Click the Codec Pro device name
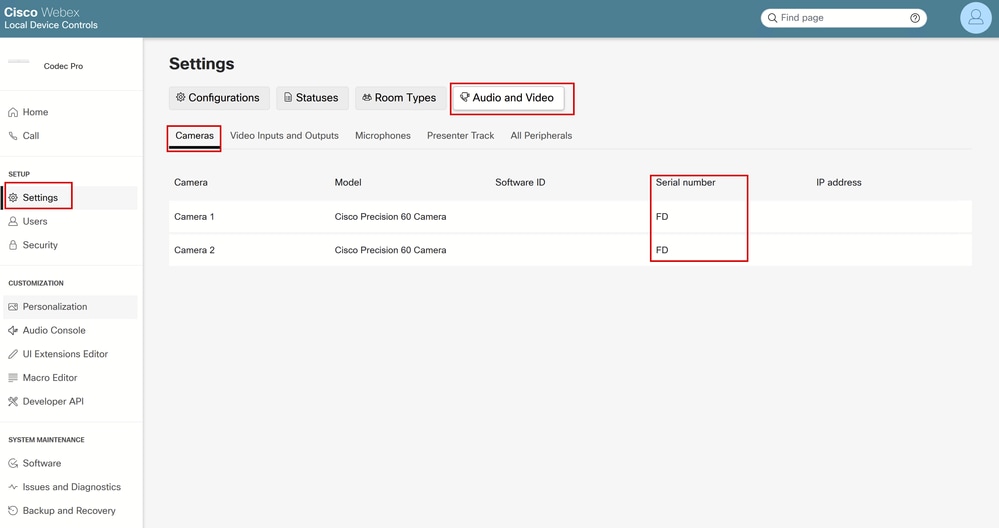 [63, 66]
